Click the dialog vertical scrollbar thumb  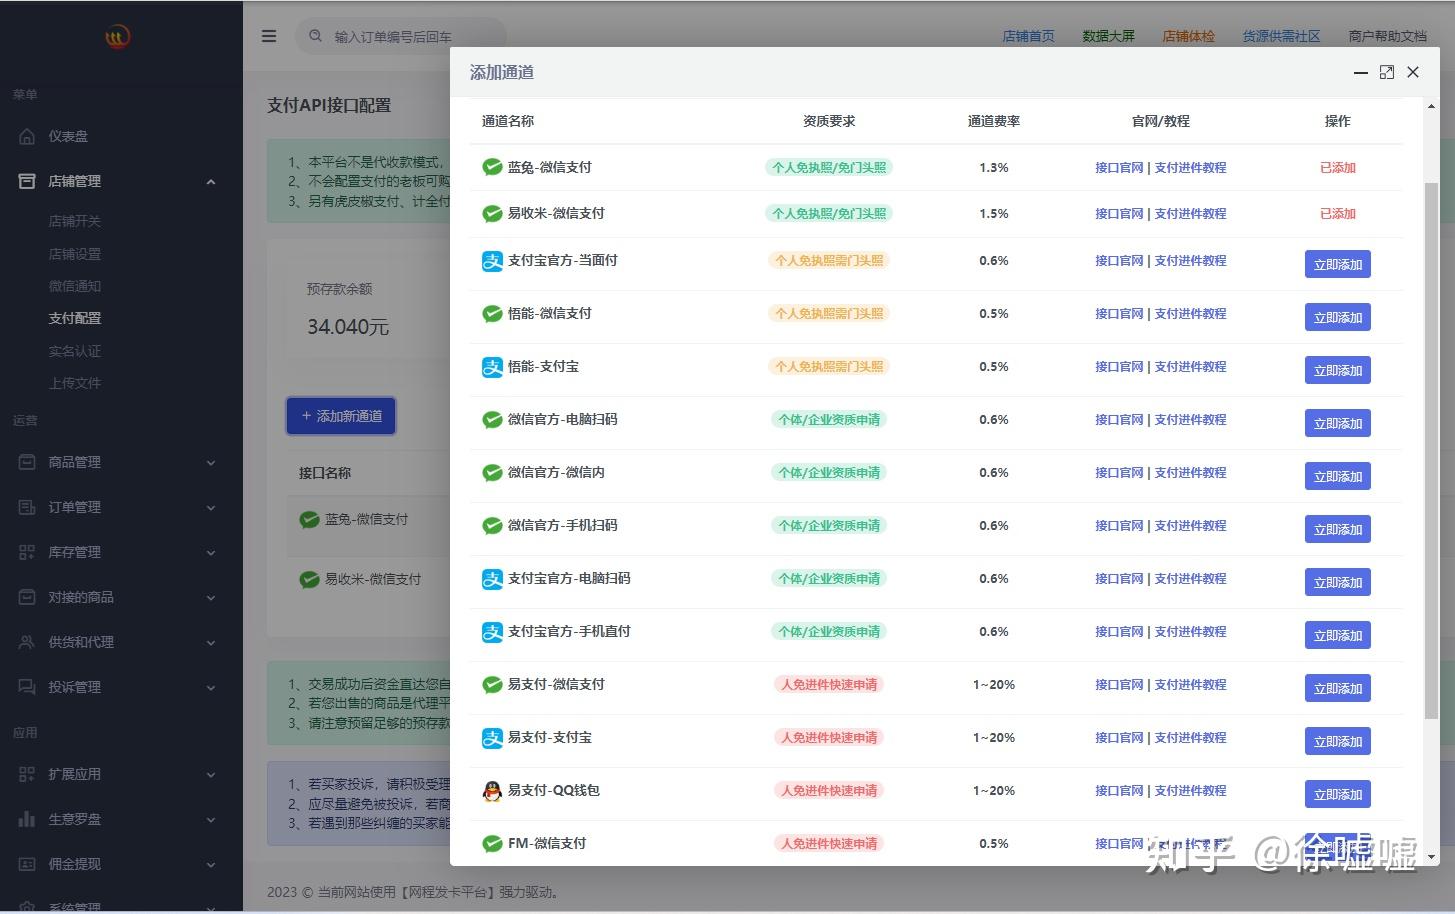click(1431, 450)
